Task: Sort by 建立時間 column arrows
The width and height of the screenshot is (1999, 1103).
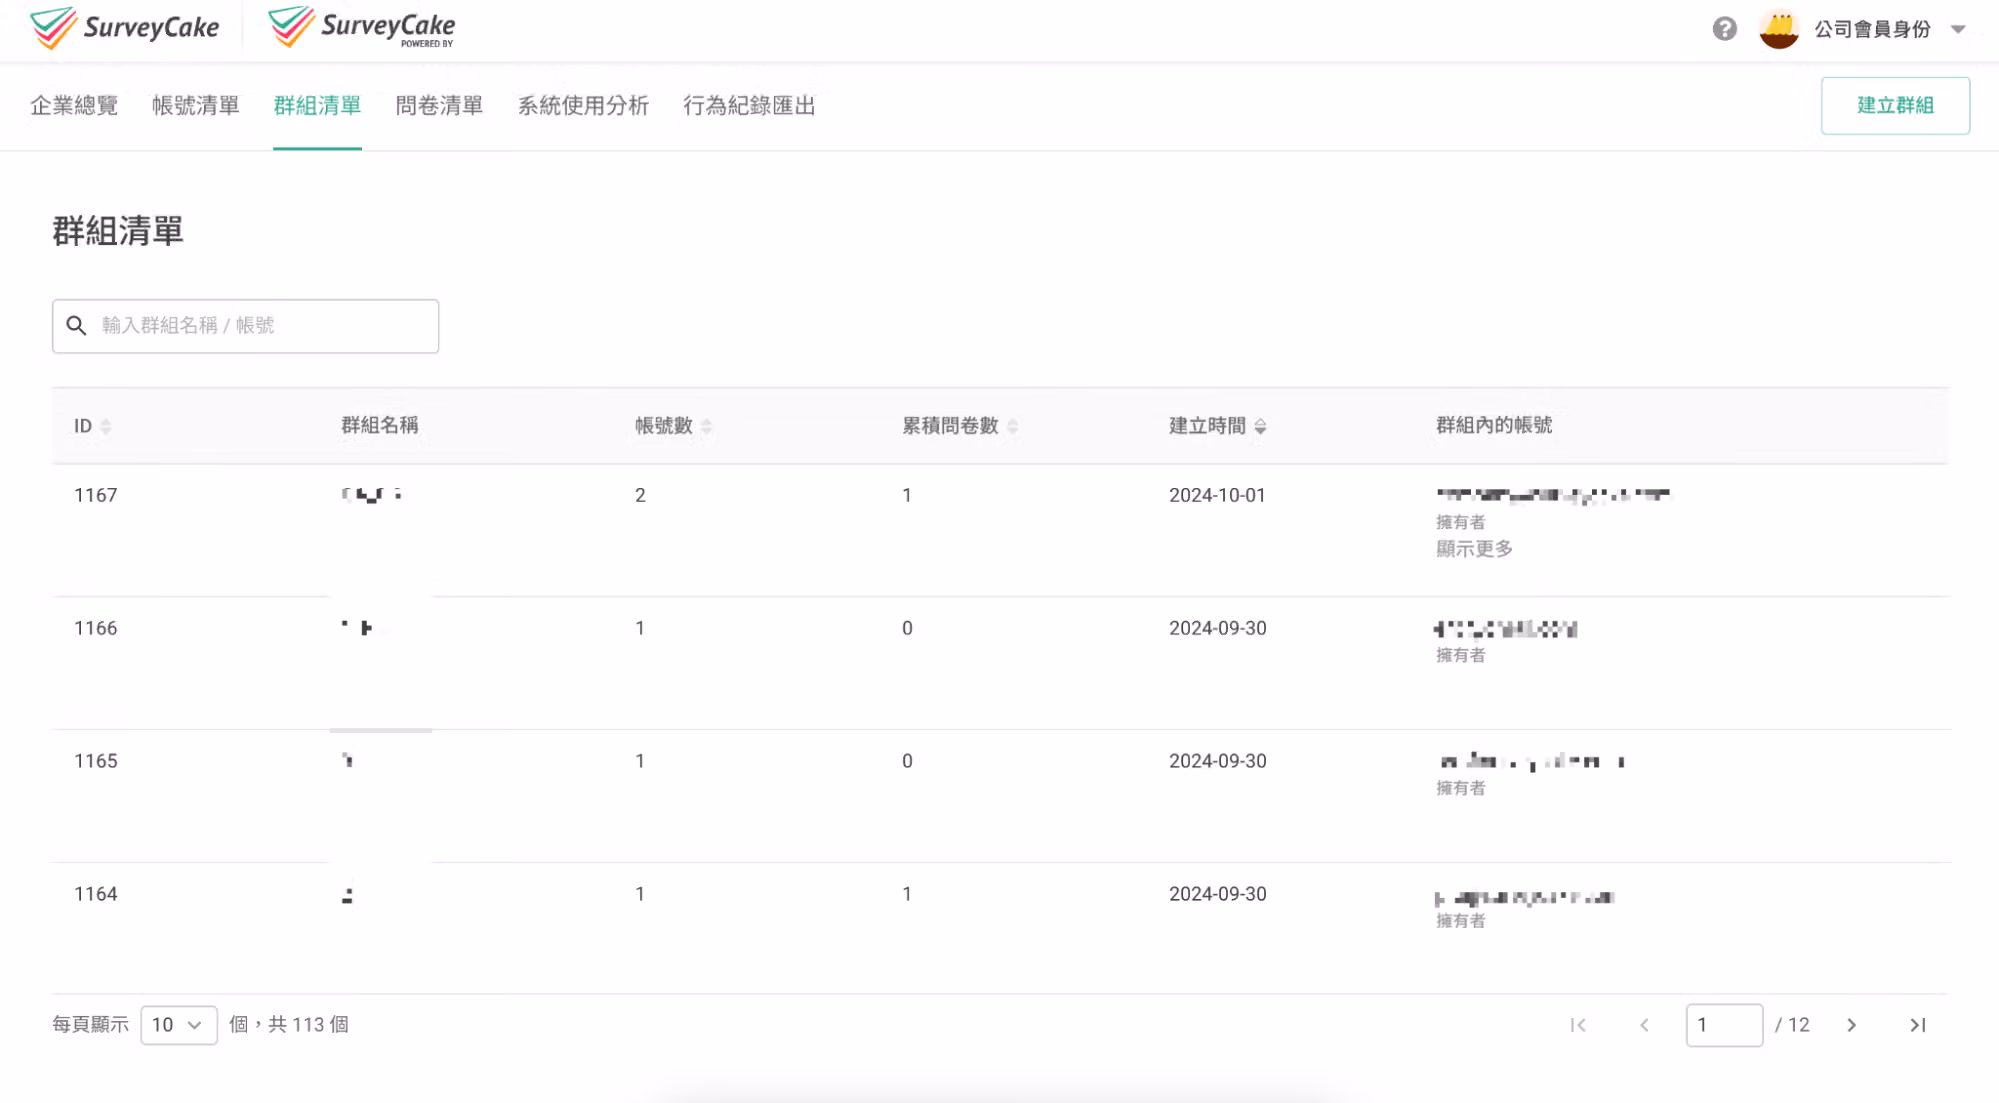Action: point(1260,426)
